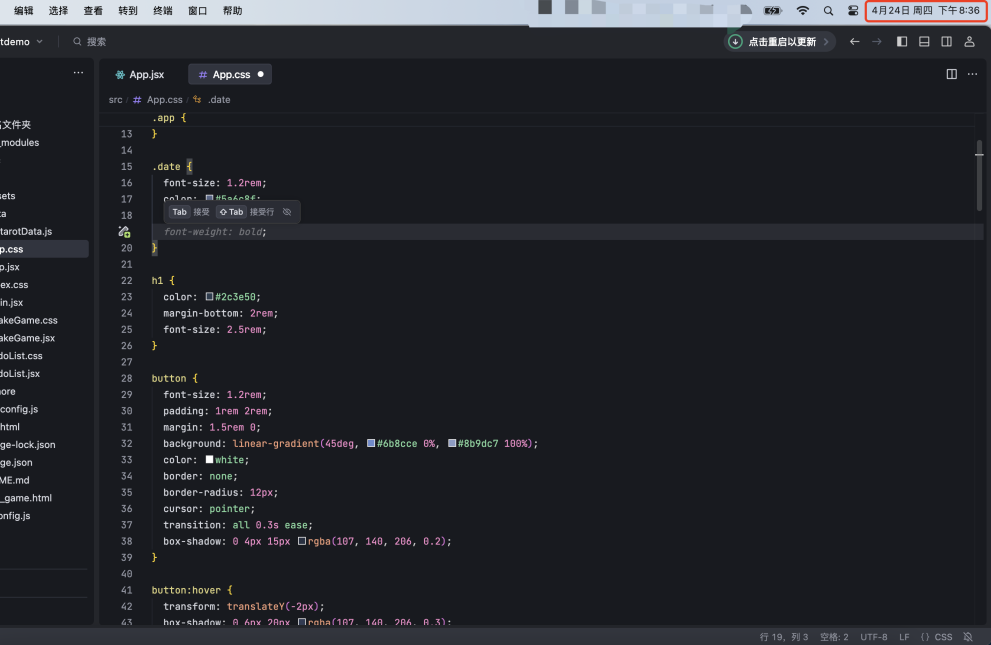The width and height of the screenshot is (991, 645).
Task: Toggle the primary sidebar layout icon
Action: pos(902,42)
